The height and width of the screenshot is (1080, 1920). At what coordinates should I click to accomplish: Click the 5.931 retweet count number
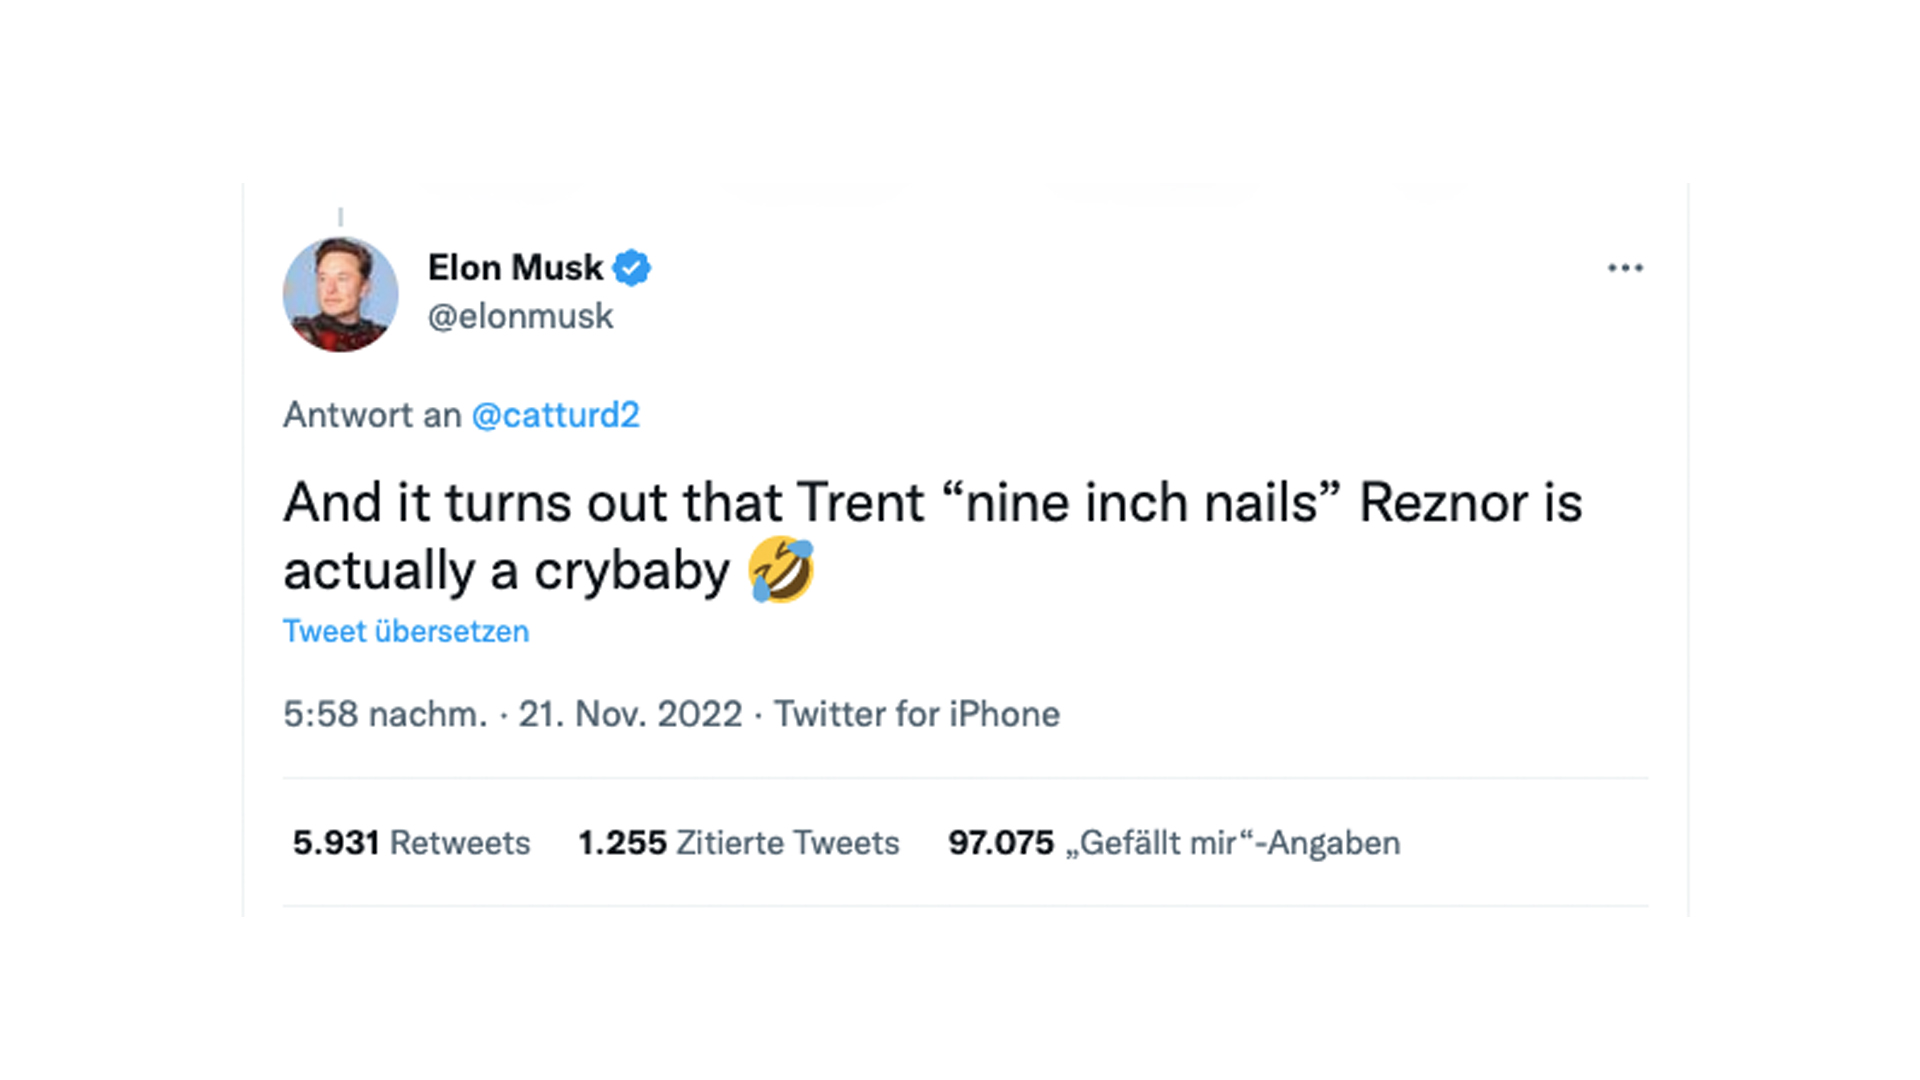(x=335, y=843)
